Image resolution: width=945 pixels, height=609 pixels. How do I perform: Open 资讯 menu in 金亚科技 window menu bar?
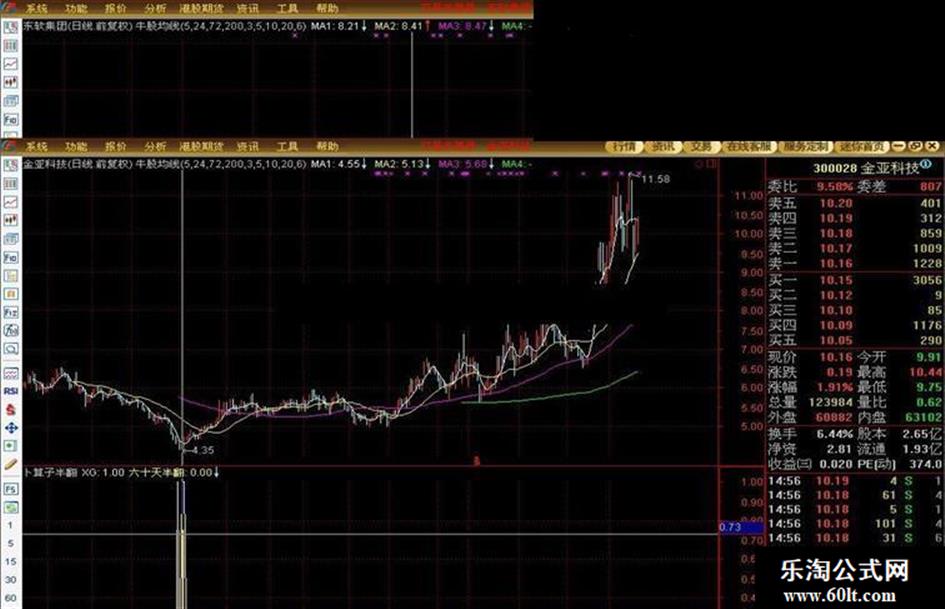[x=248, y=147]
